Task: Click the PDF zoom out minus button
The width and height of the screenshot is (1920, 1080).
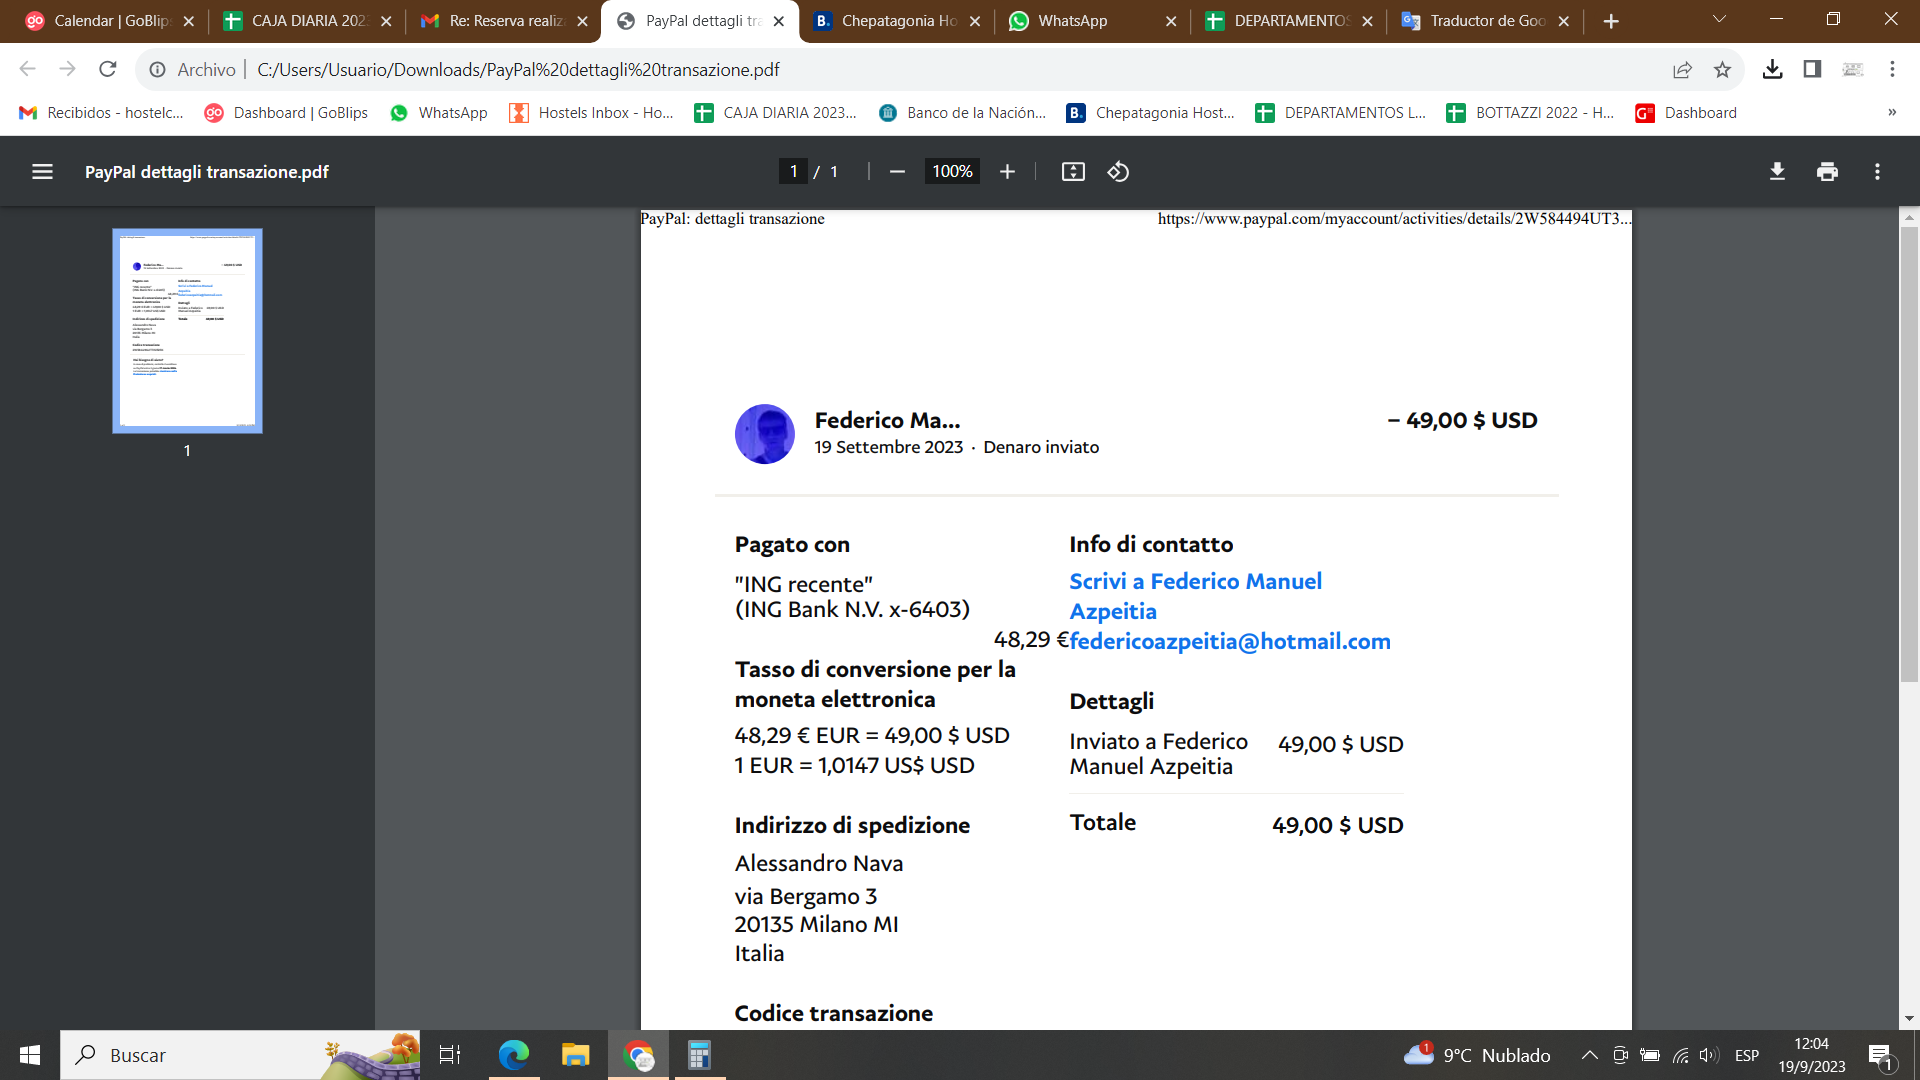Action: pos(897,172)
